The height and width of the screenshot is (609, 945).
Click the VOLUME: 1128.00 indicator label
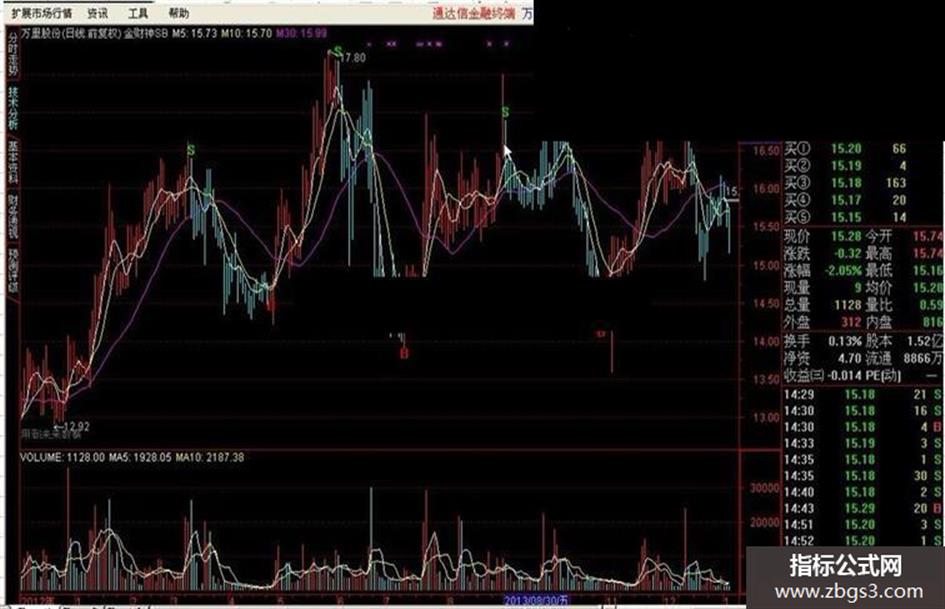pos(63,458)
